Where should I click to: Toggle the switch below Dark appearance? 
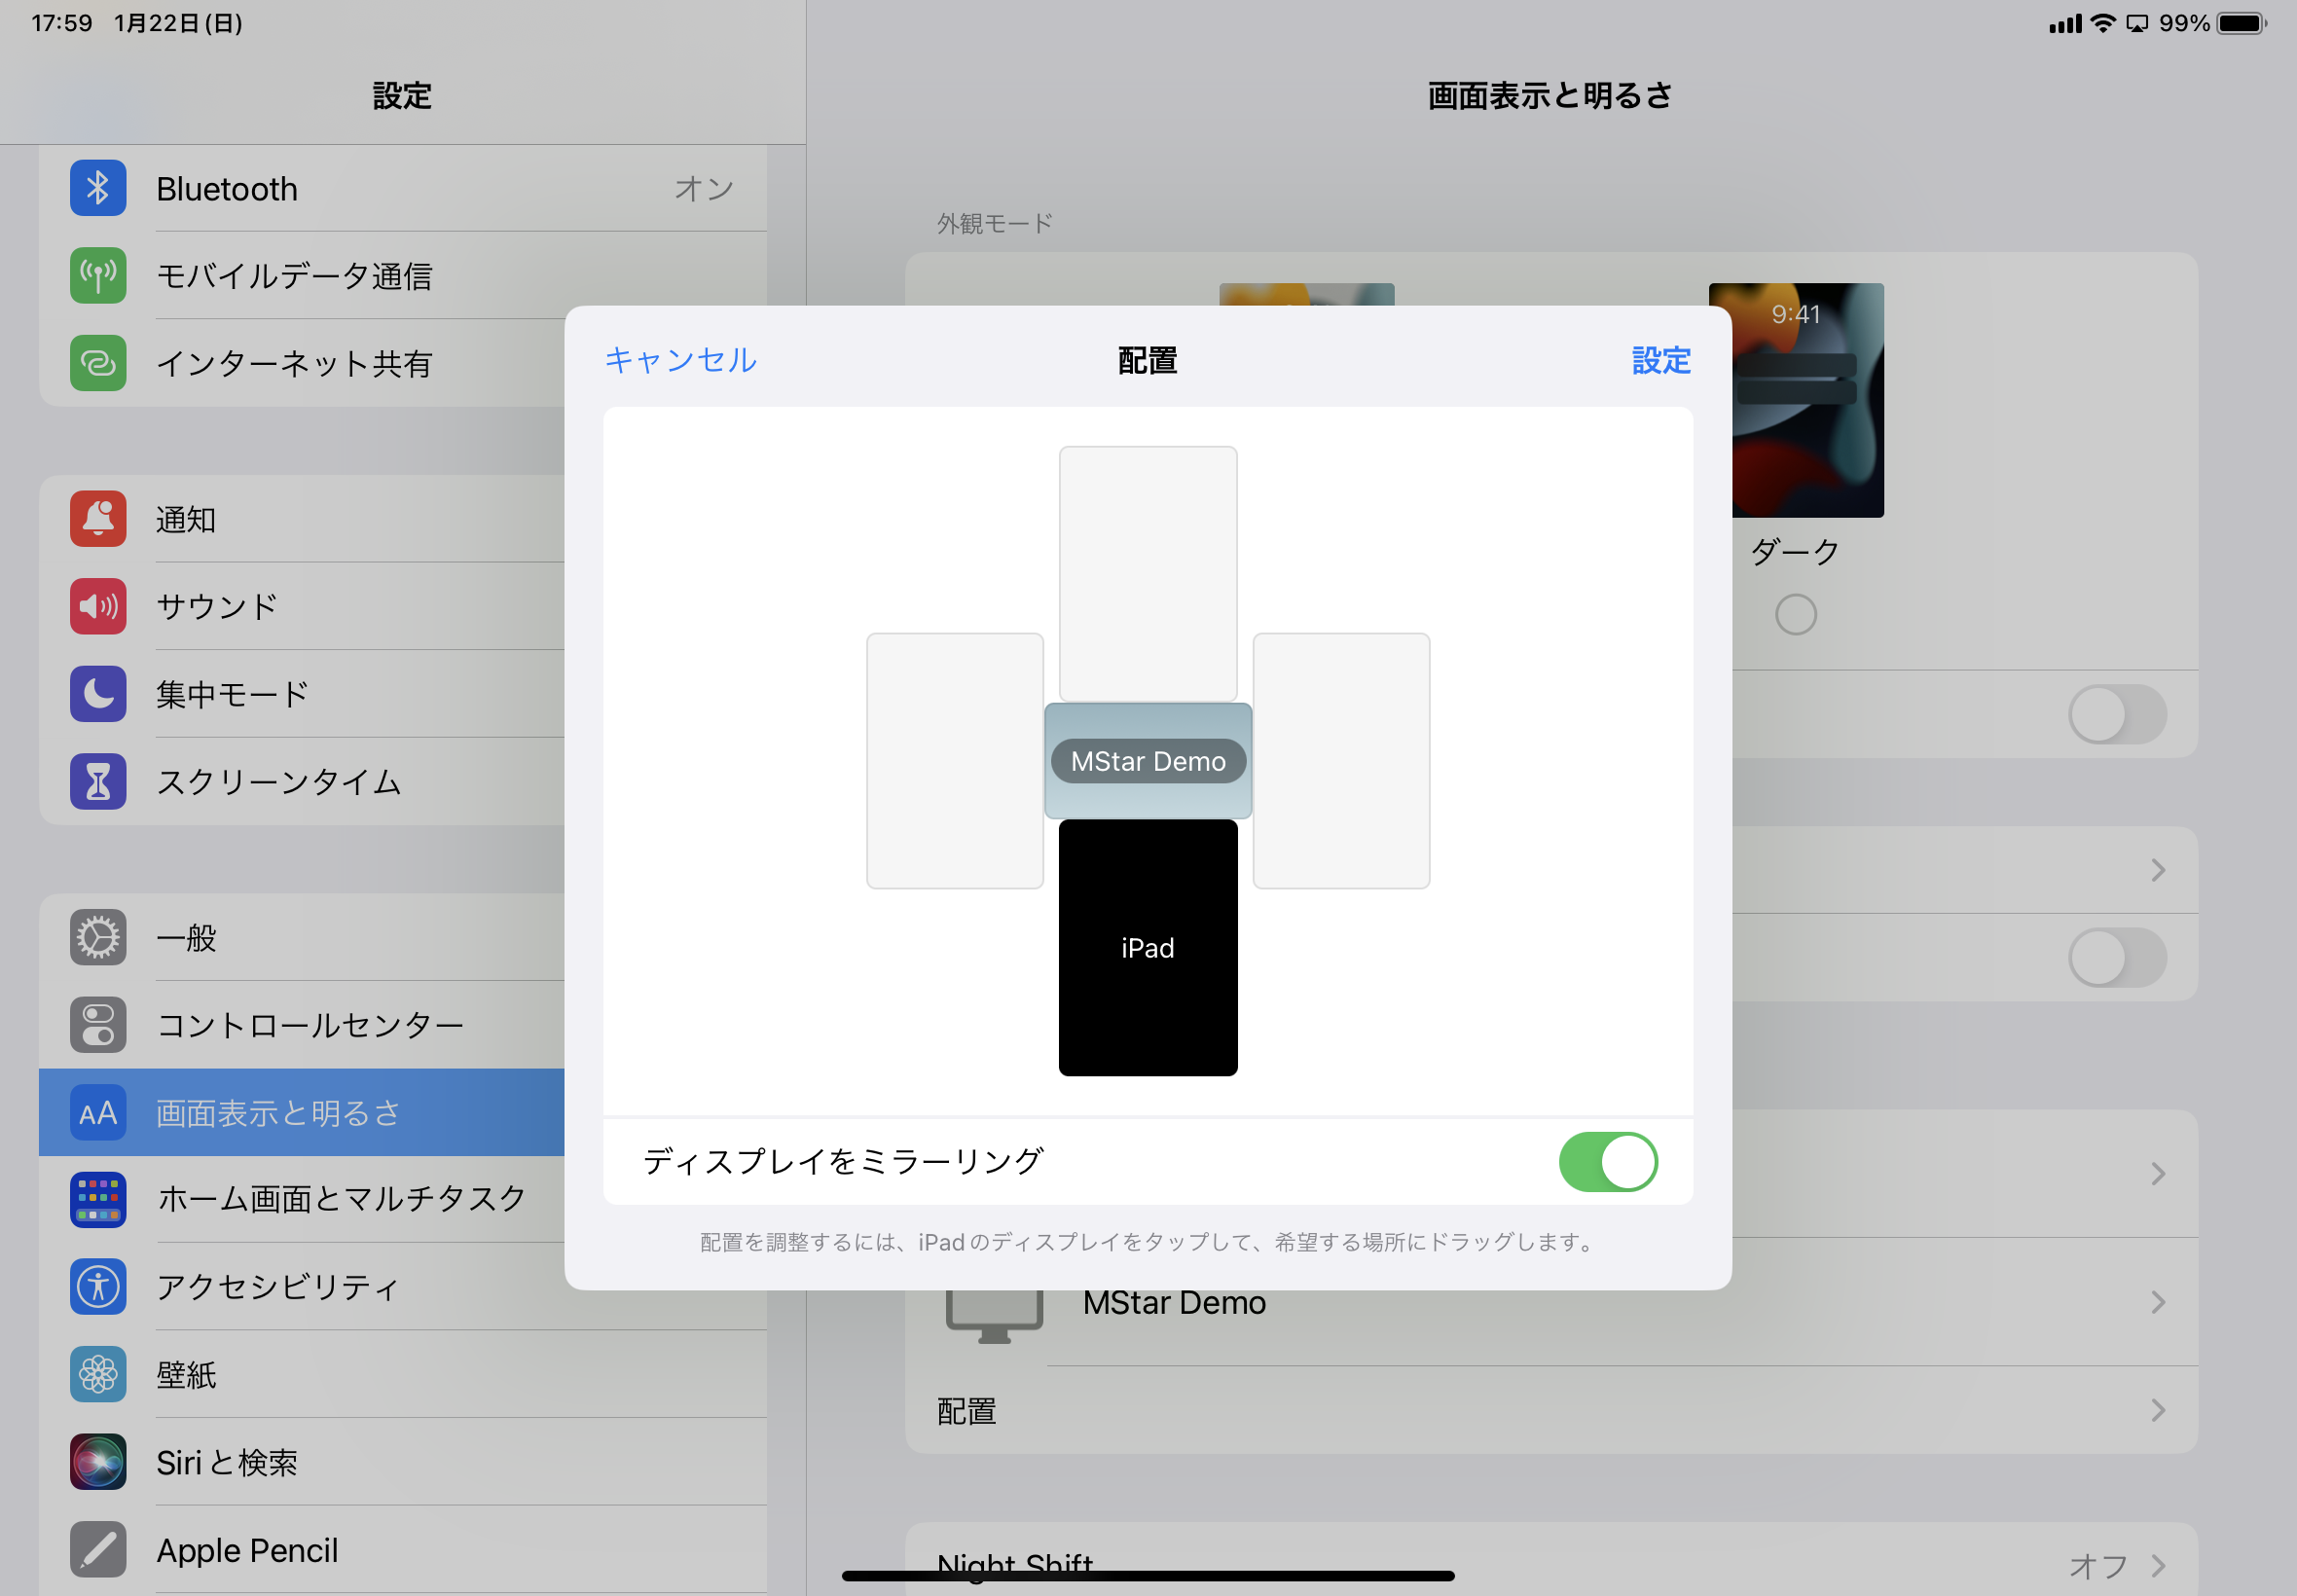[x=2116, y=714]
